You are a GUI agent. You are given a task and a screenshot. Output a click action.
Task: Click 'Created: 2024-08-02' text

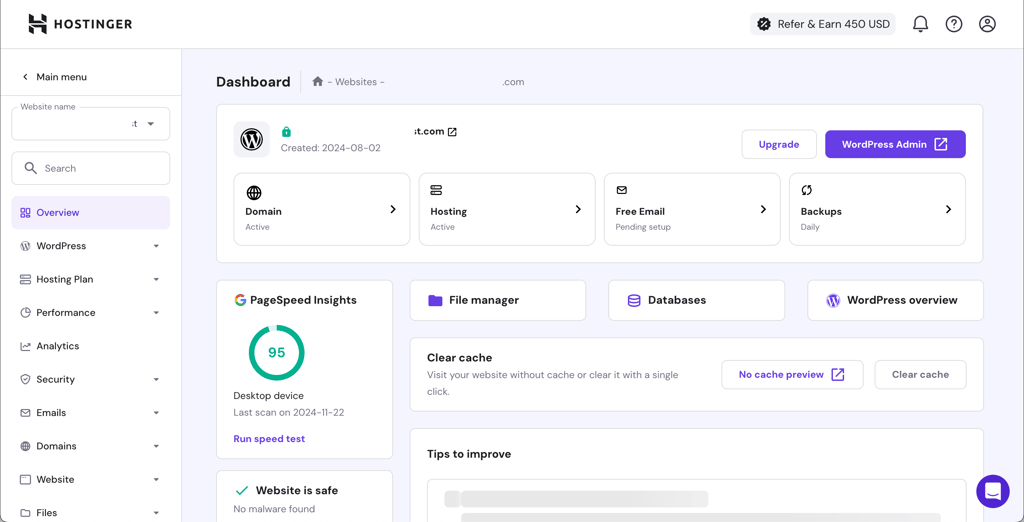330,148
